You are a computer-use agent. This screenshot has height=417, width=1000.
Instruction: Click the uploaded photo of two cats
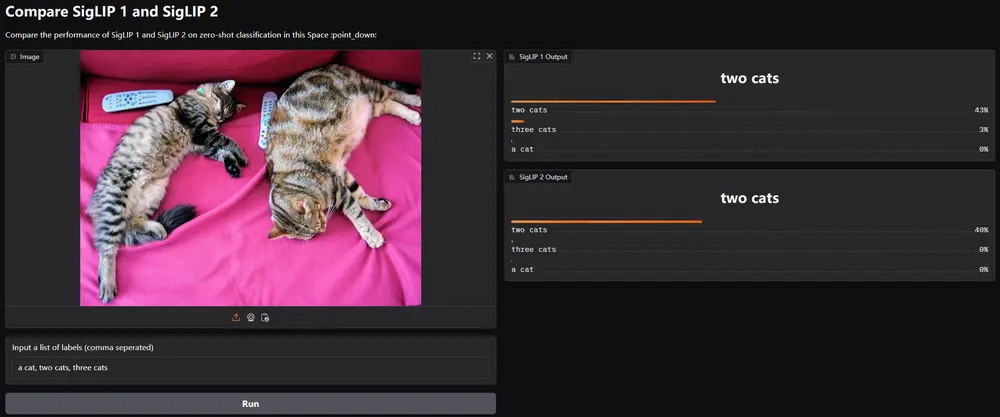(251, 178)
